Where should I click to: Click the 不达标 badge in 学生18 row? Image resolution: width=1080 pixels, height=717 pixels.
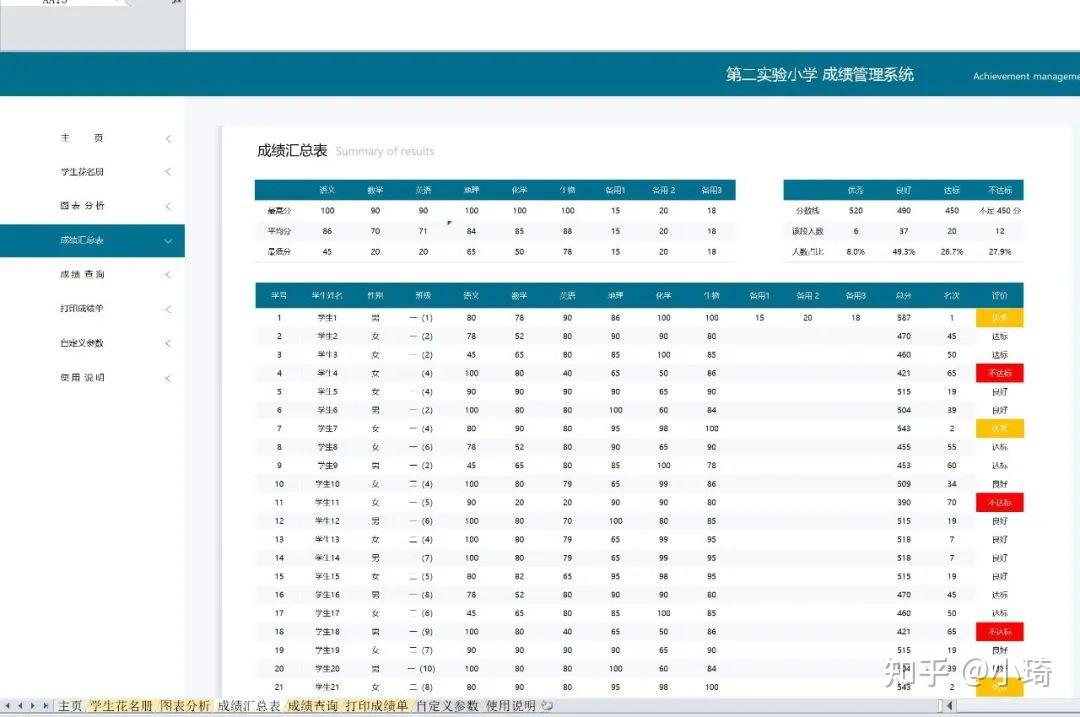[999, 632]
